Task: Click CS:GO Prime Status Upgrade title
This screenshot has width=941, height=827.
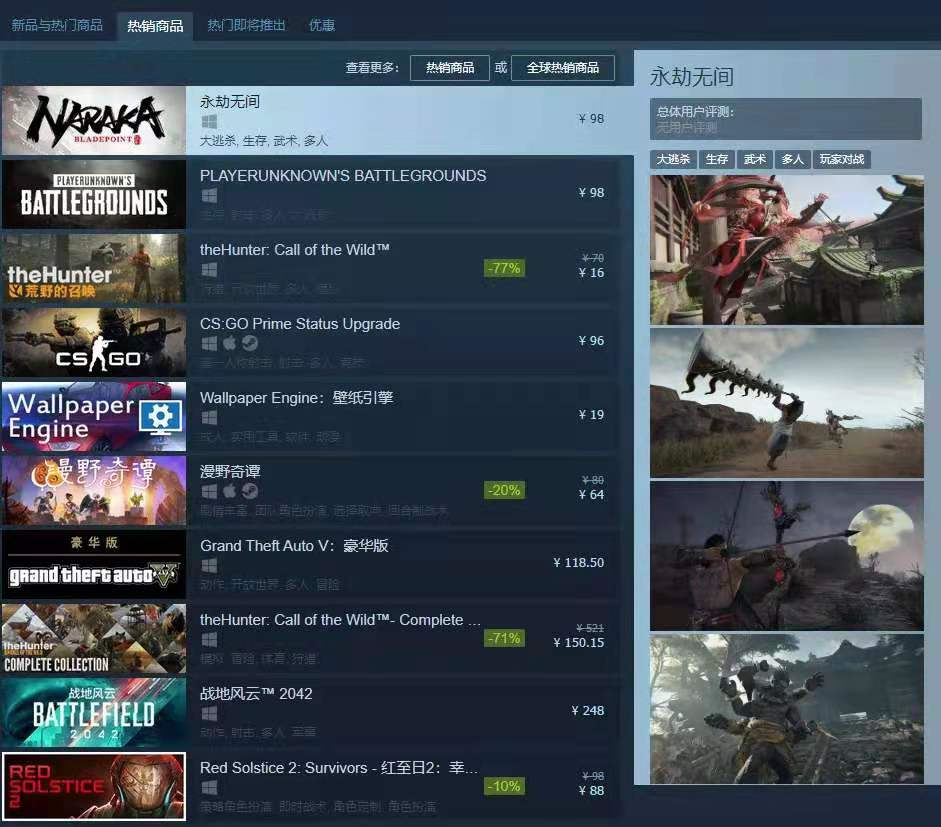Action: coord(299,324)
